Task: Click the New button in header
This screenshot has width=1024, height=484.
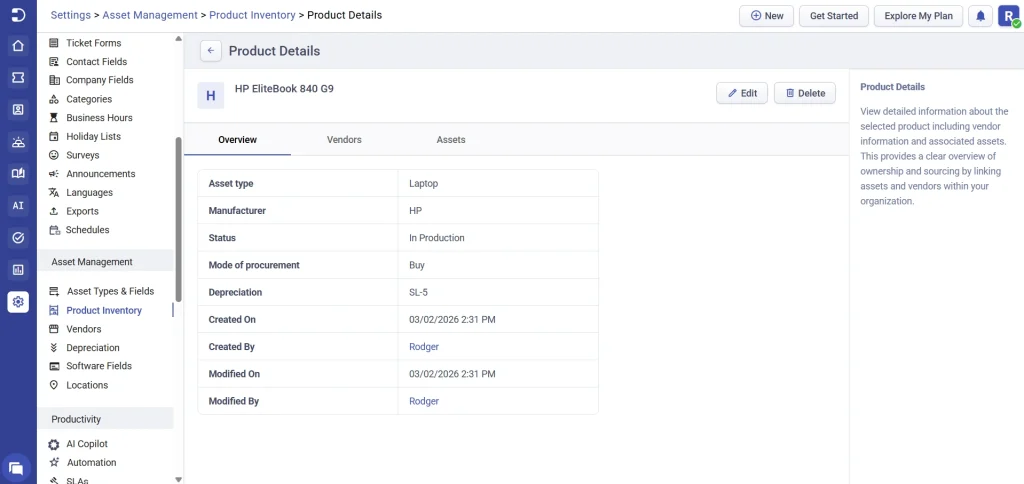Action: [767, 16]
